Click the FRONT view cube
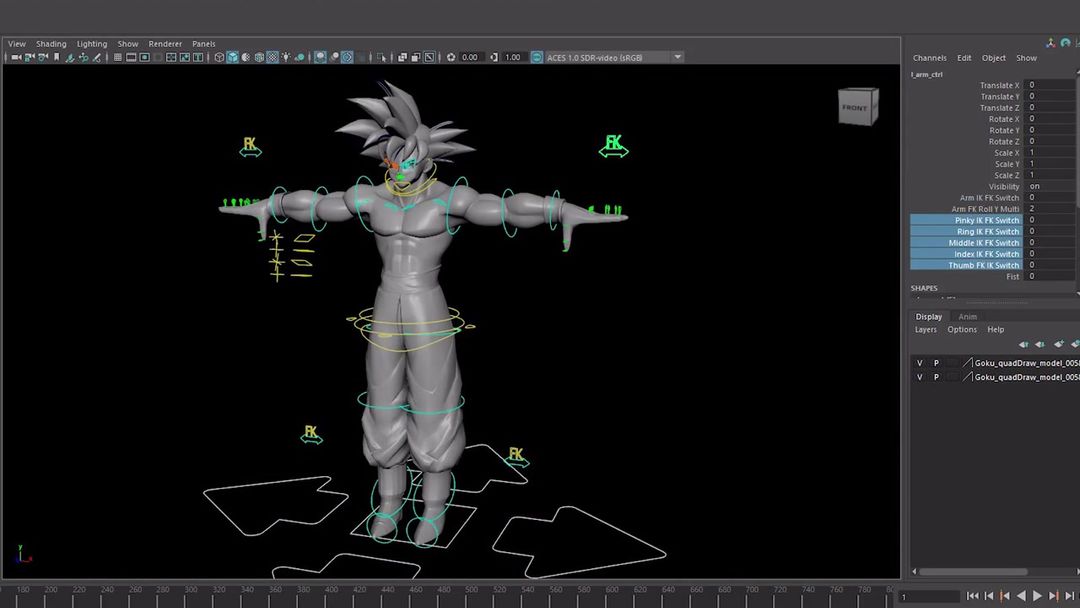 [x=858, y=107]
